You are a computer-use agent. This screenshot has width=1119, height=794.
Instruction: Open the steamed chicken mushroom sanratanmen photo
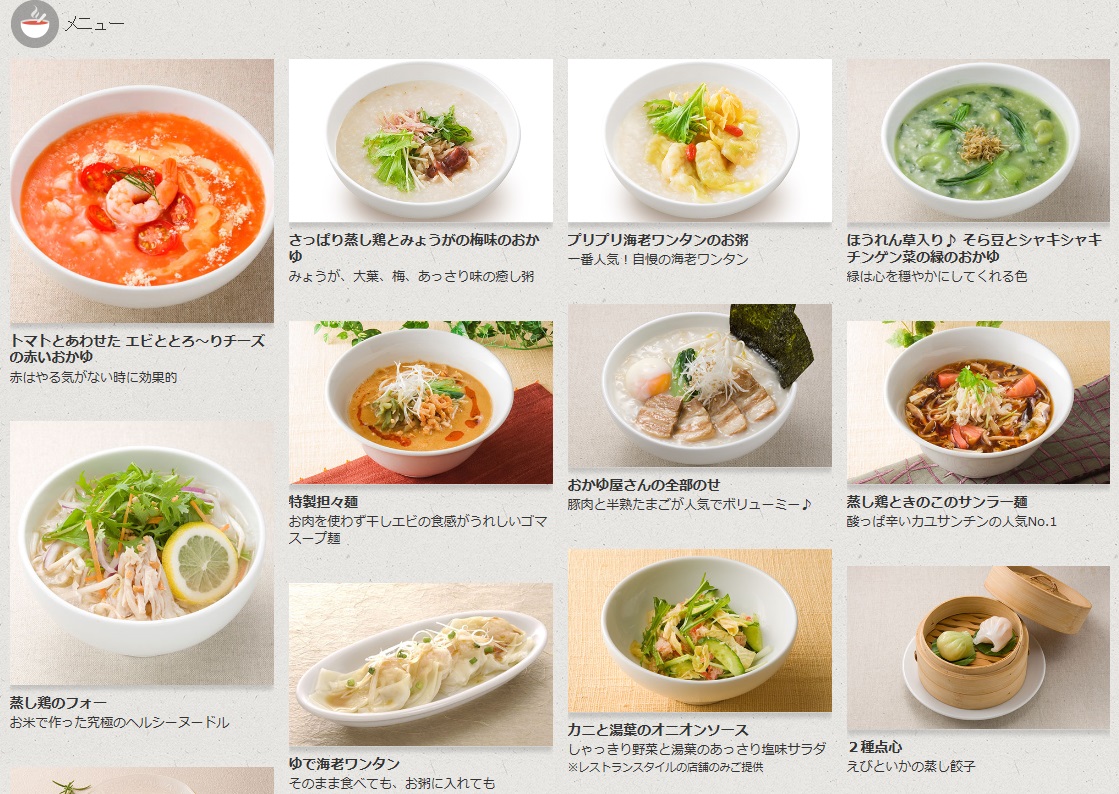pos(978,402)
